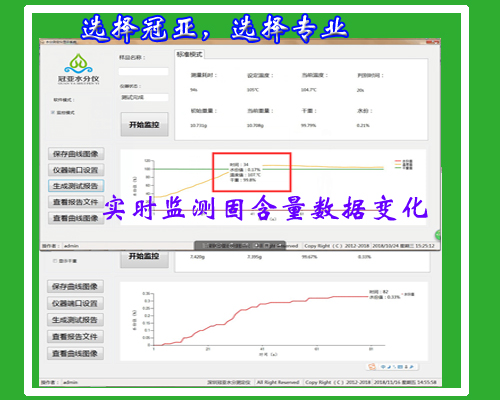Image resolution: width=500 pixels, height=400 pixels.
Task: Click 开始监控 button in upper window
Action: tap(144, 124)
